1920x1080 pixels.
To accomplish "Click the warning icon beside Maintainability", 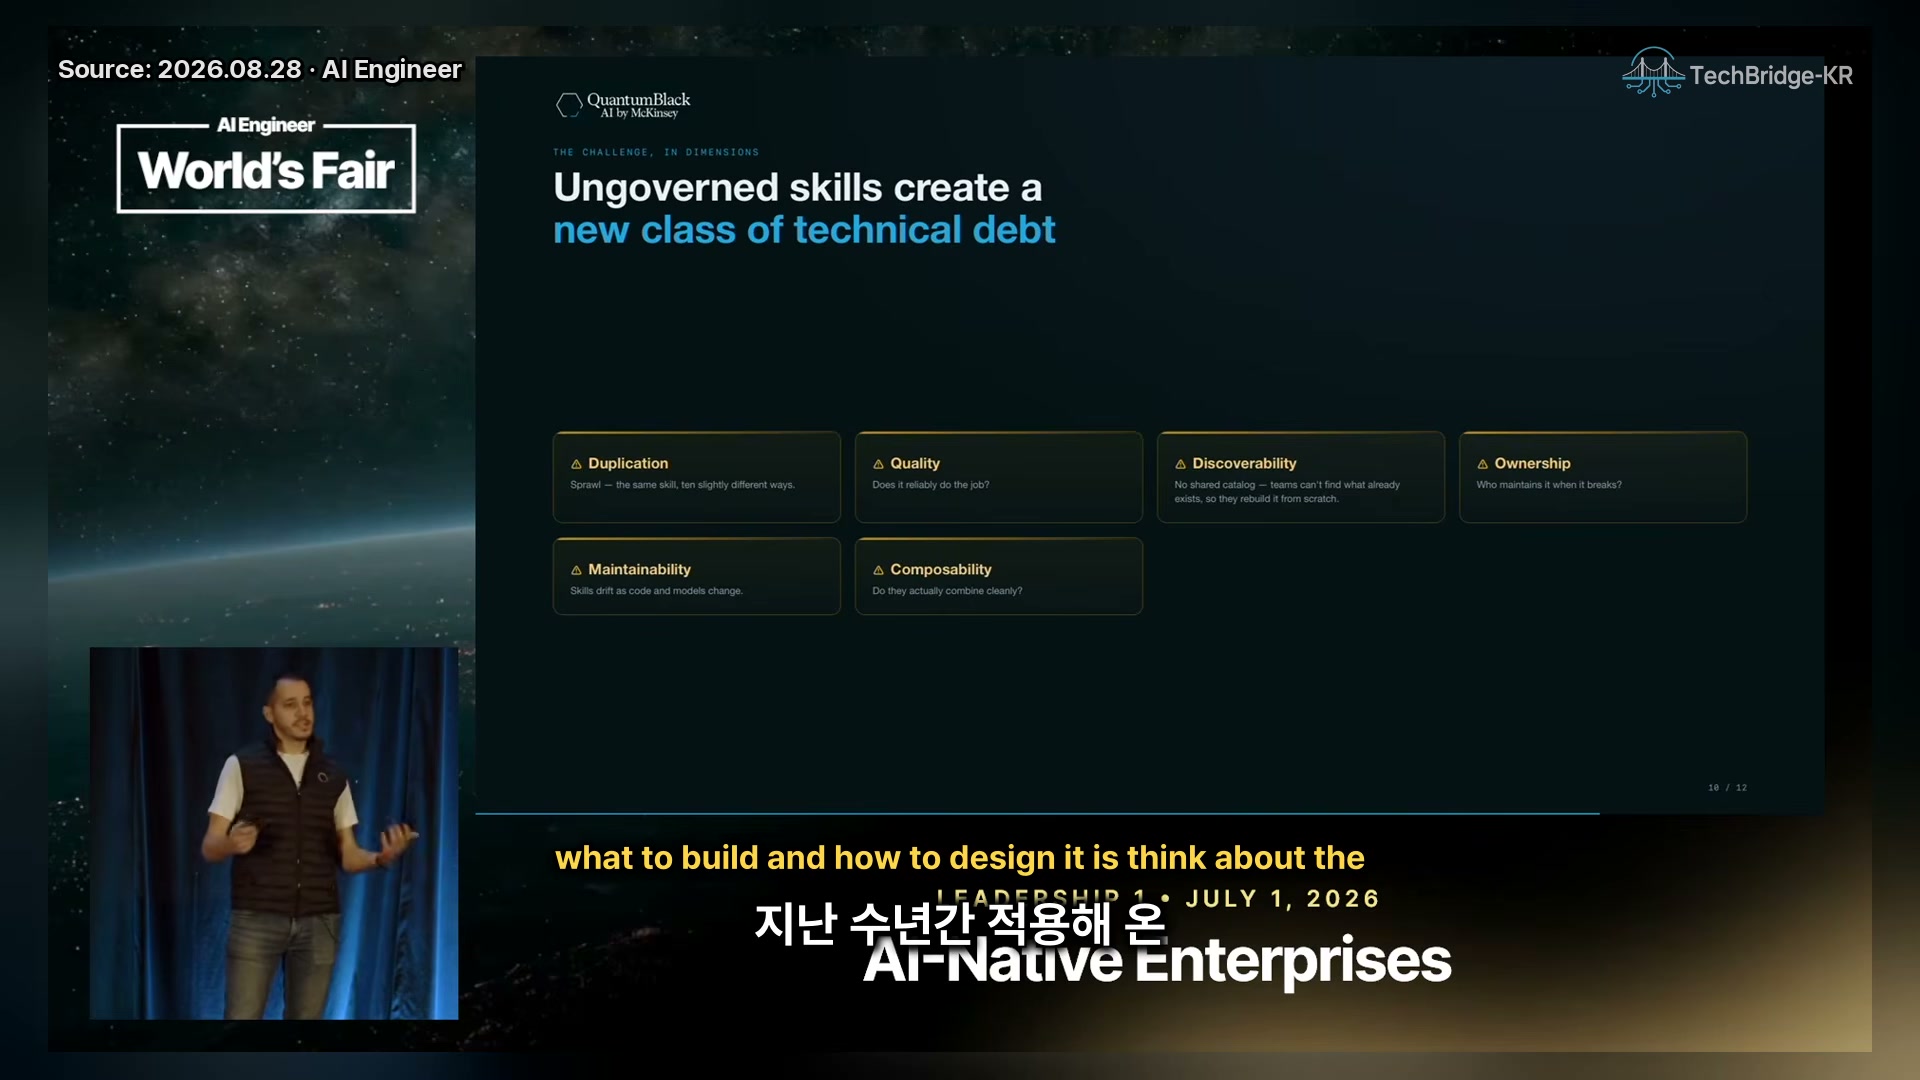I will pos(576,570).
